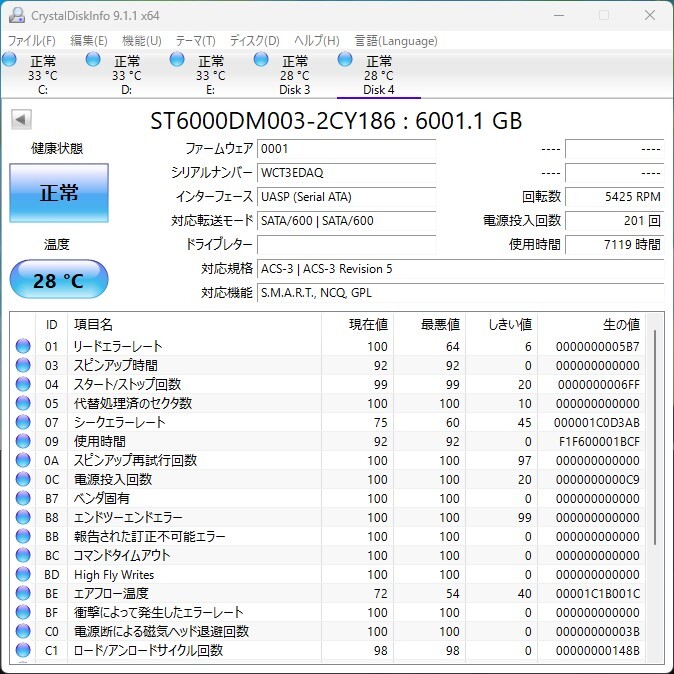Select the シークエラーレート row name
Screen dimensions: 674x674
tap(119, 422)
